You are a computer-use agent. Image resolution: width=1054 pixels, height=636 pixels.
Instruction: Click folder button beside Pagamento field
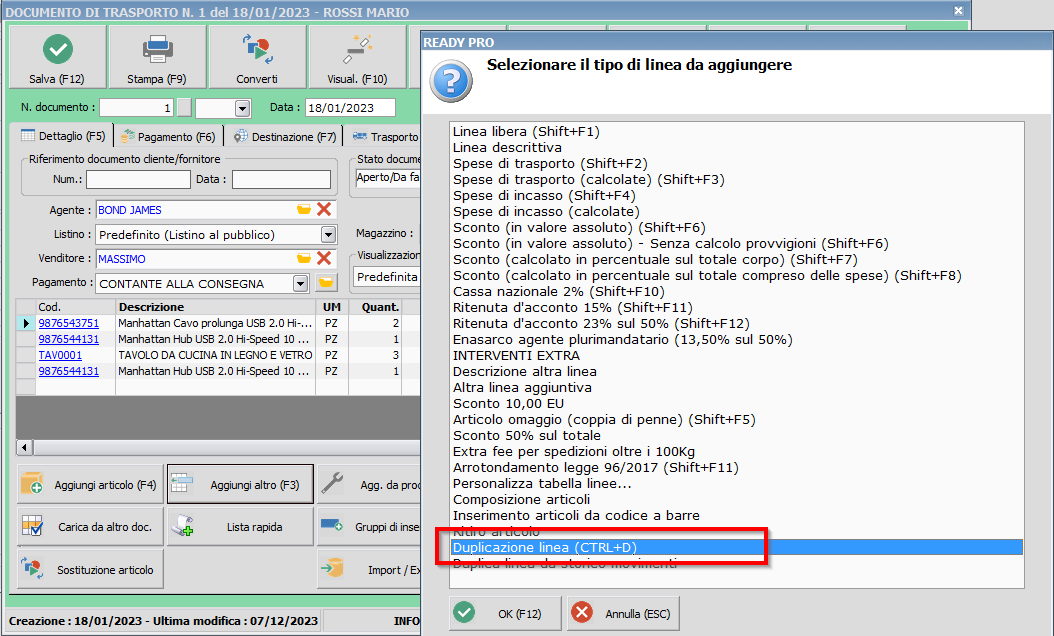point(326,283)
